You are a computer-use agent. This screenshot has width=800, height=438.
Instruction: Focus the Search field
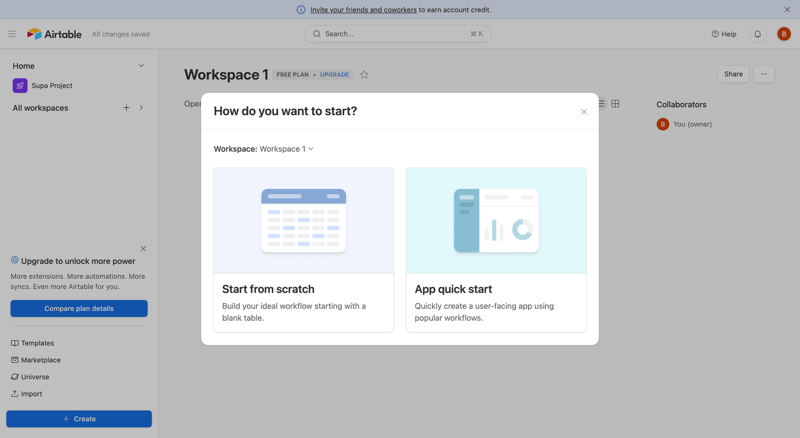coord(397,34)
